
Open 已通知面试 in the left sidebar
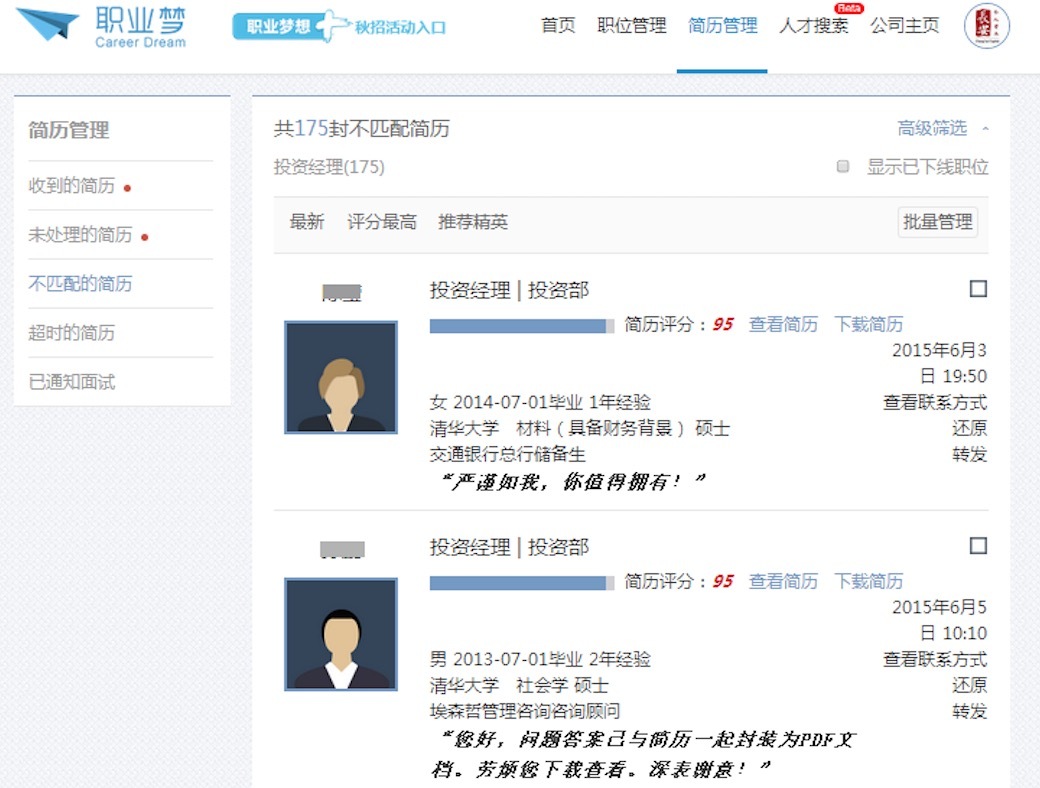[72, 382]
